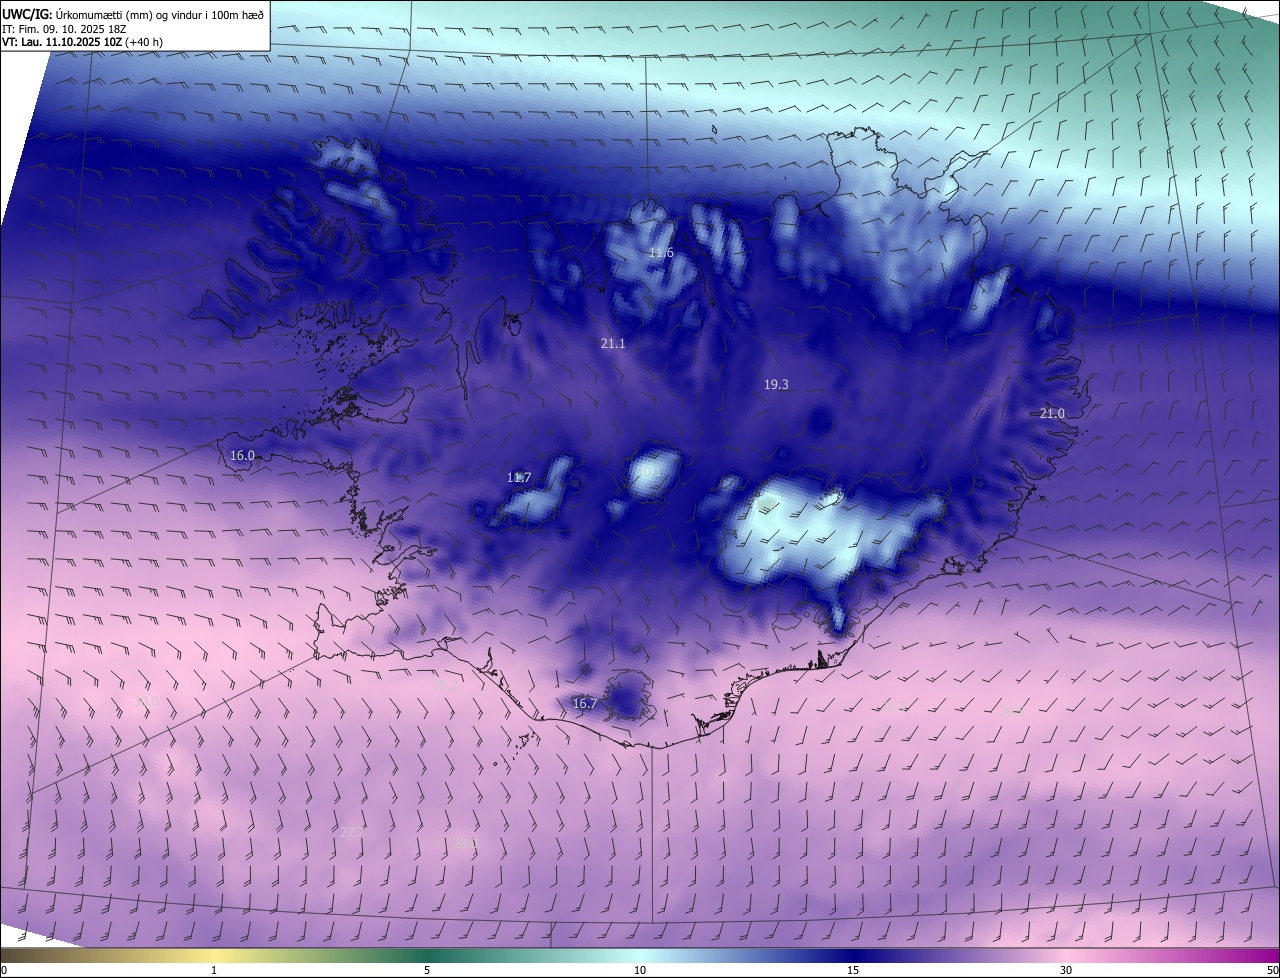Click the 16.0 value label on the map
This screenshot has width=1280, height=978.
coord(243,455)
